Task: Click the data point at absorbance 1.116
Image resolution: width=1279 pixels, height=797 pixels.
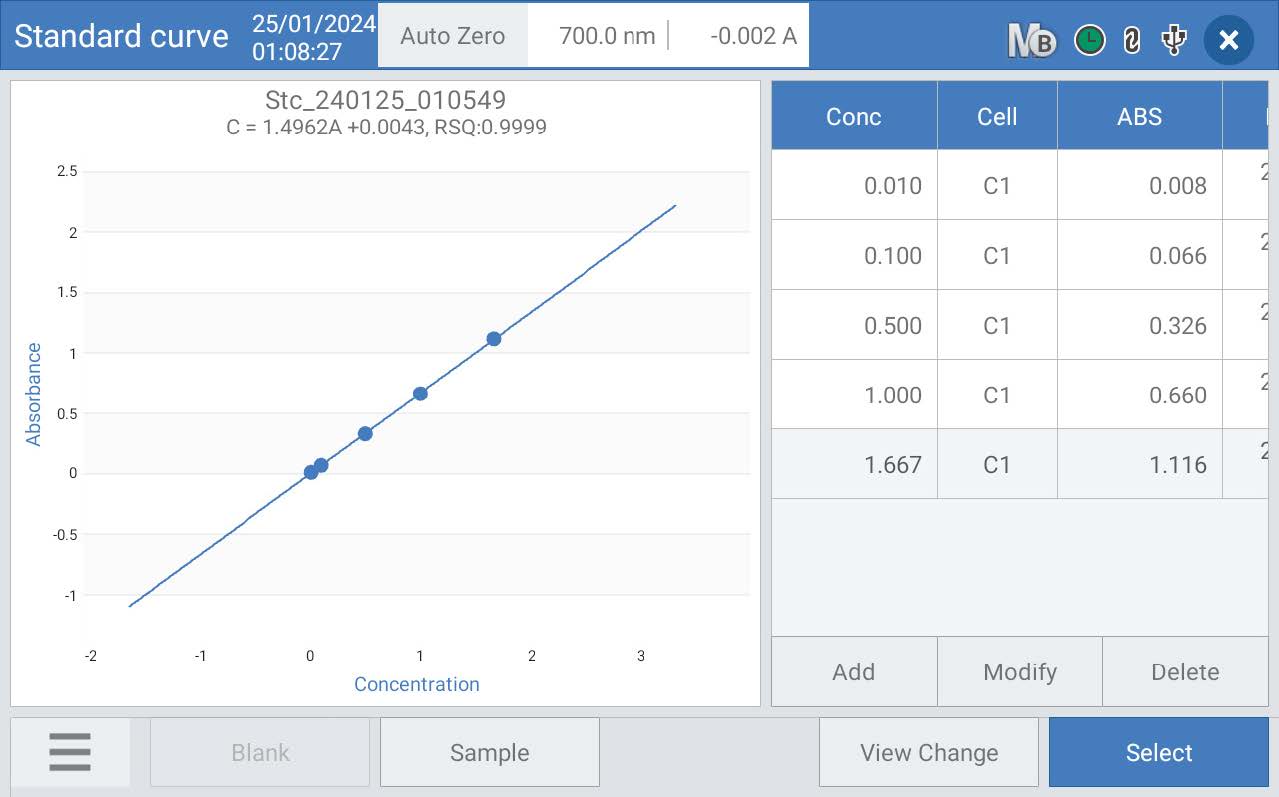Action: 493,339
